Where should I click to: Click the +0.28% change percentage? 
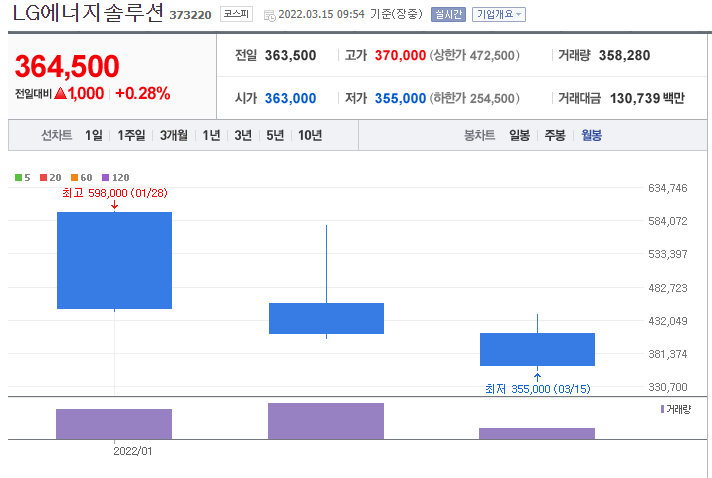(x=143, y=94)
